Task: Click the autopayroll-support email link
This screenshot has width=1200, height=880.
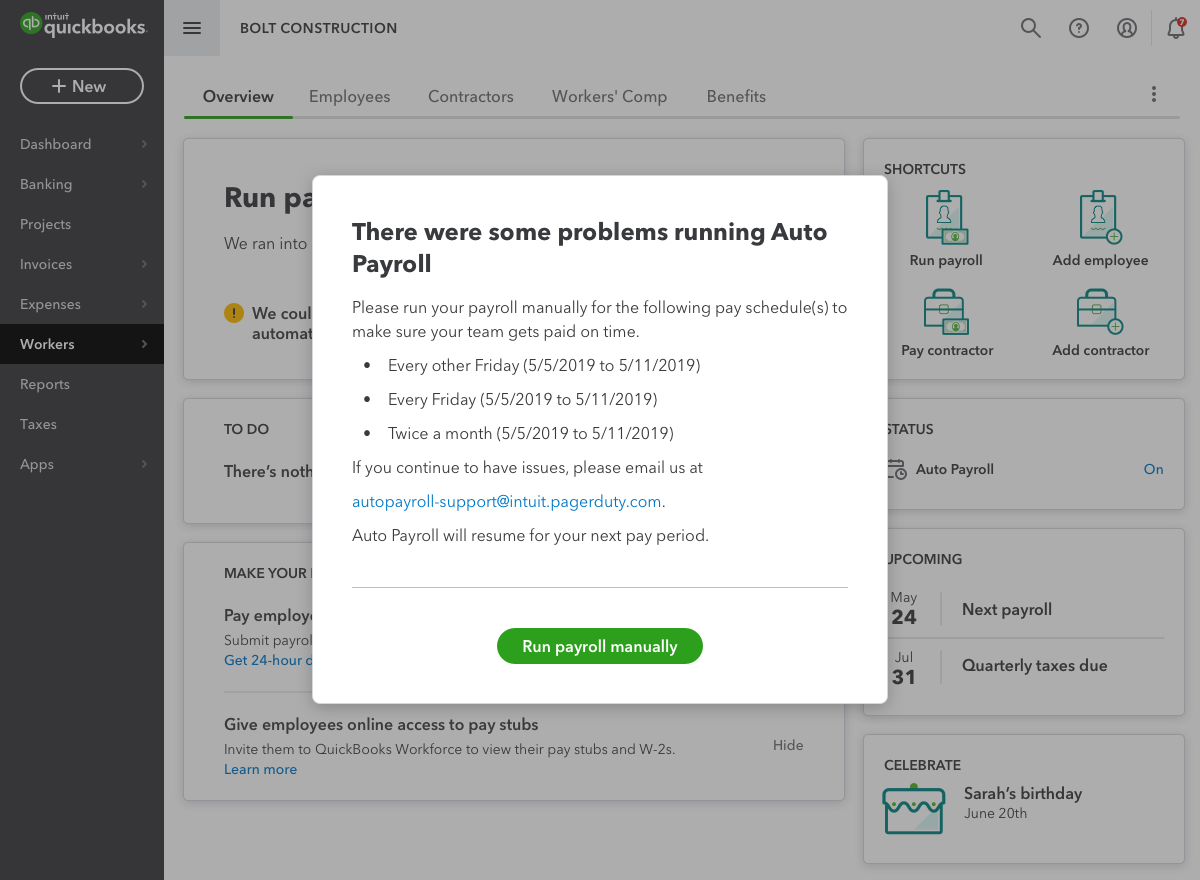Action: coord(507,501)
